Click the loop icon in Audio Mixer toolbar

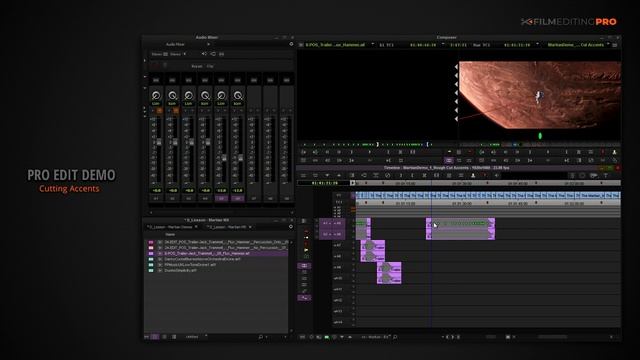213,54
